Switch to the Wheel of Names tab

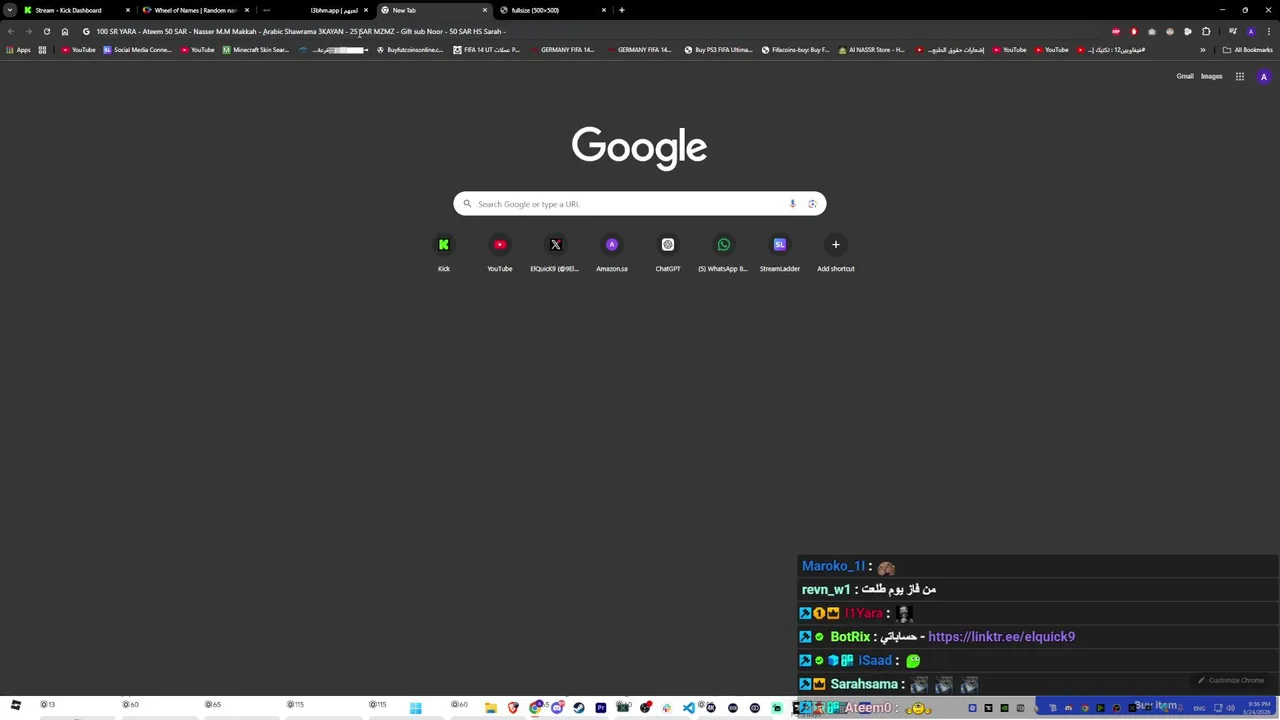pyautogui.click(x=195, y=10)
